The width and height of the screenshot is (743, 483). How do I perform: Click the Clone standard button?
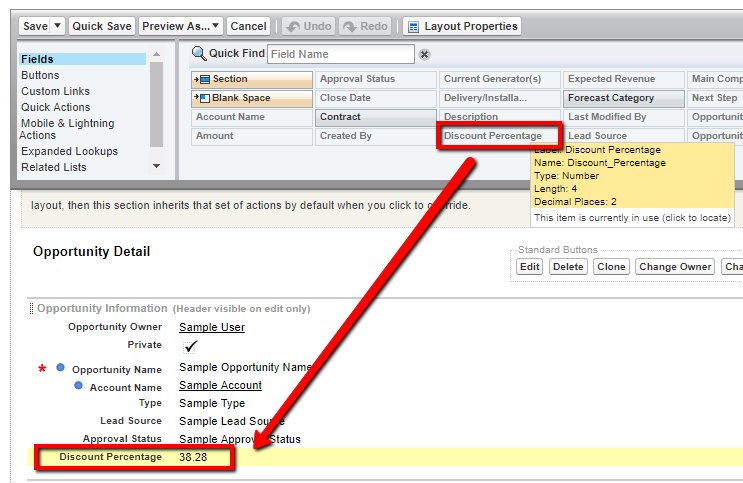(x=611, y=267)
